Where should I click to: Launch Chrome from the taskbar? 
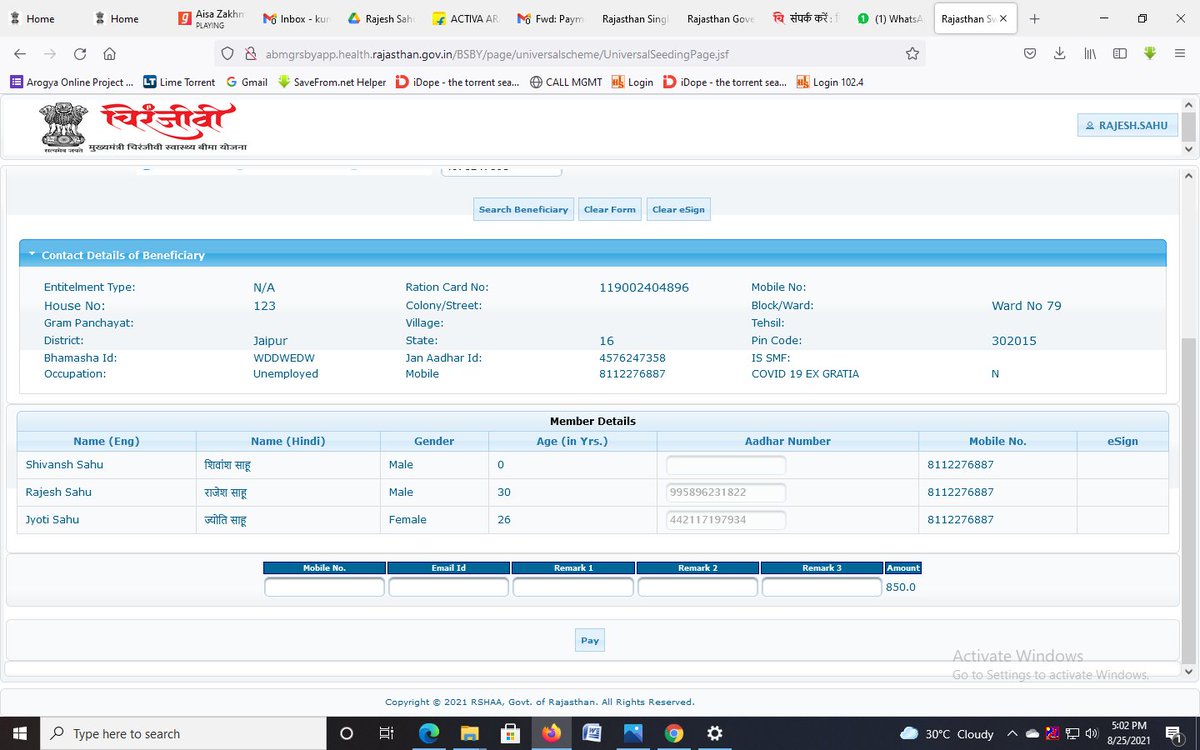673,733
